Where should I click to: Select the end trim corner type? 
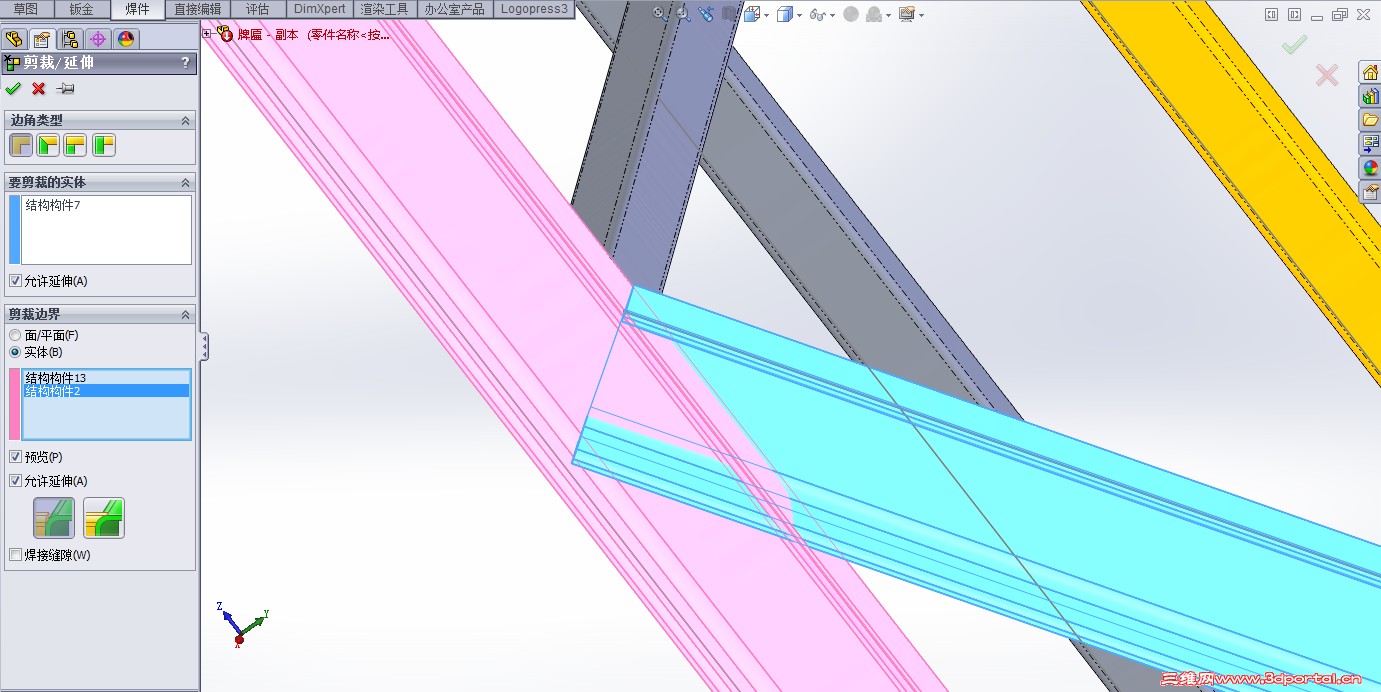point(20,146)
